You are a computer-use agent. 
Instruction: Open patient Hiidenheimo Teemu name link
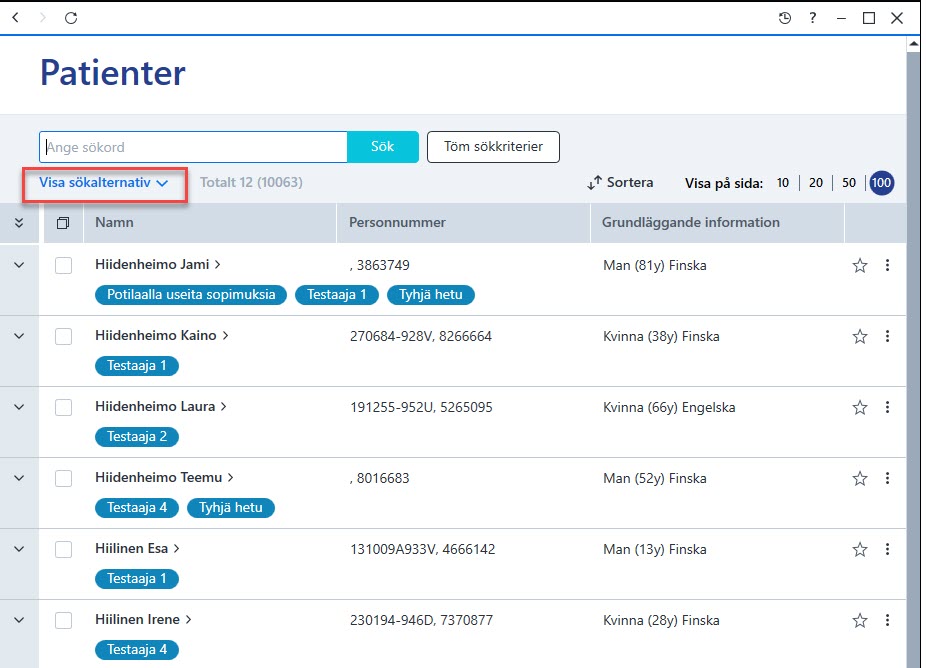click(x=164, y=477)
